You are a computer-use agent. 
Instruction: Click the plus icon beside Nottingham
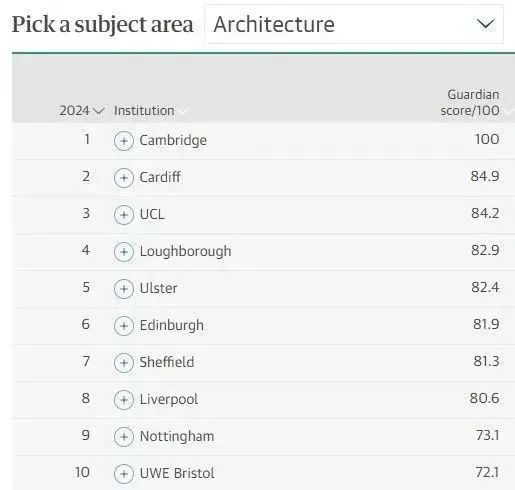[124, 437]
